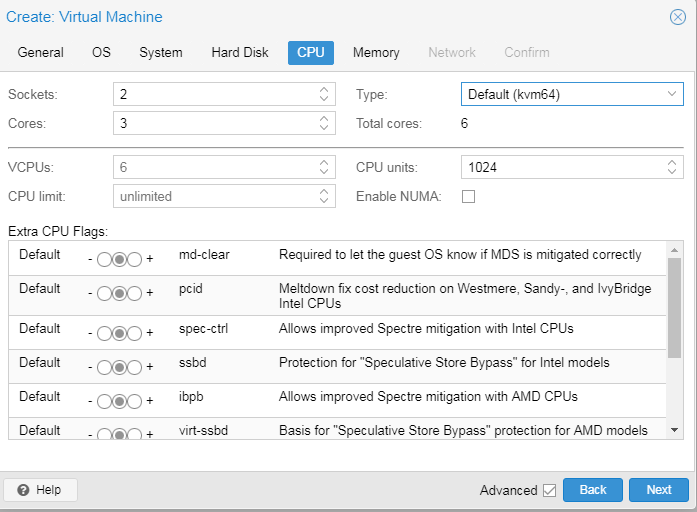Select the ibpb flag name
697x512 pixels.
(191, 396)
